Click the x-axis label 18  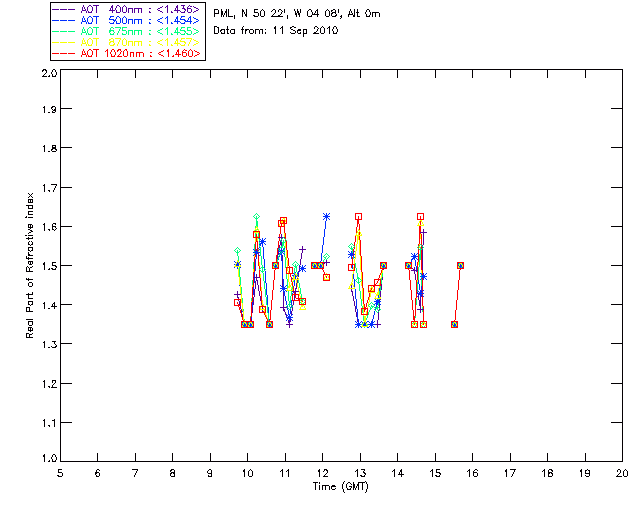pos(548,473)
